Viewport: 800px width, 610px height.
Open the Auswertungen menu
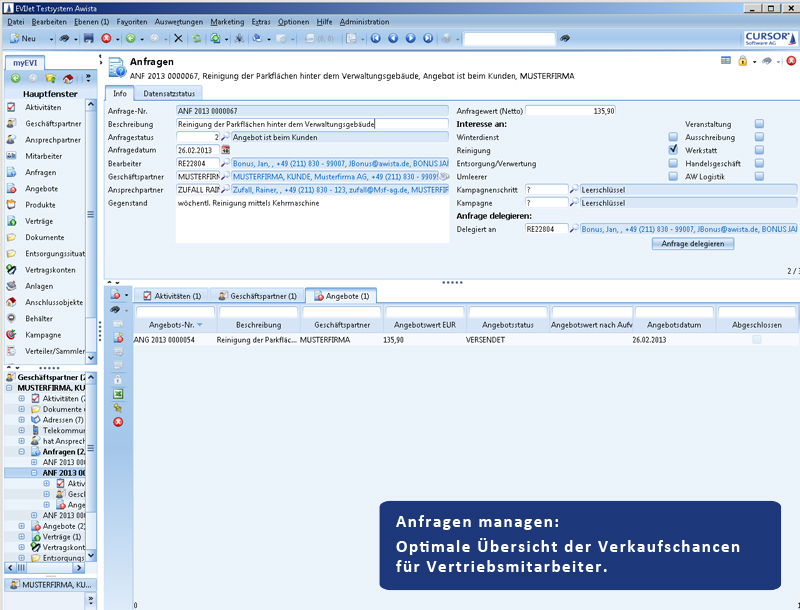click(179, 21)
